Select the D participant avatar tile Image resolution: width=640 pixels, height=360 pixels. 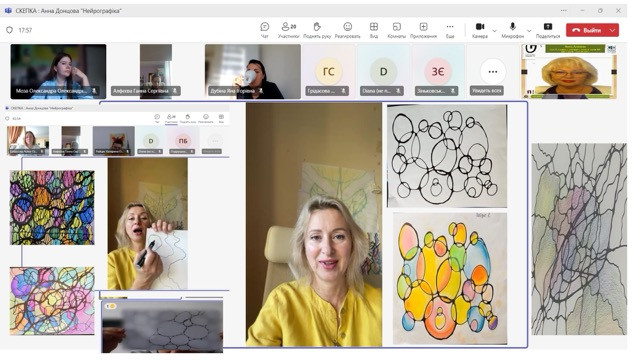(383, 72)
